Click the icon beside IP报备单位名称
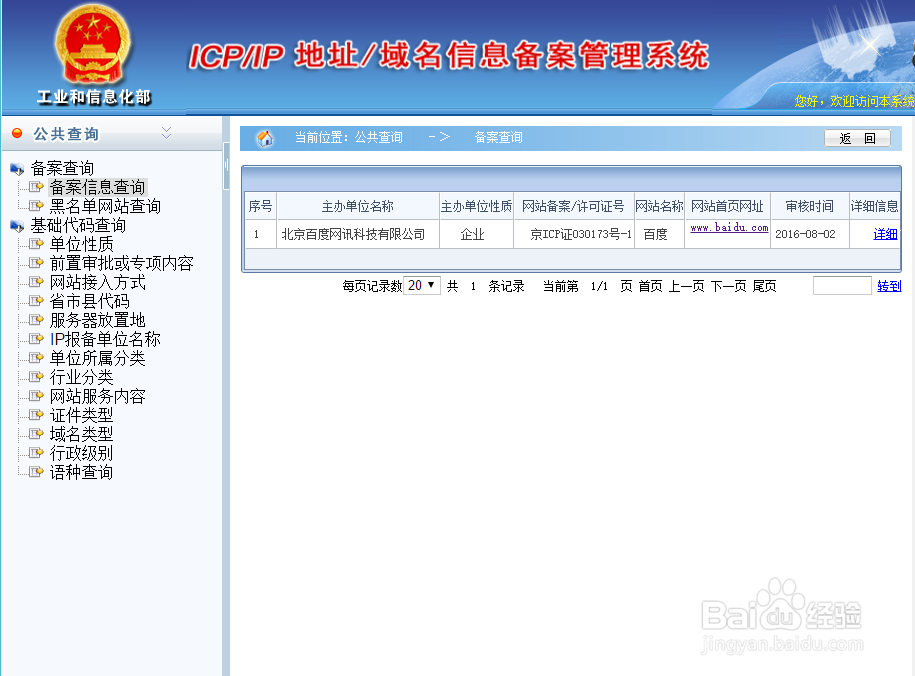The width and height of the screenshot is (915, 676). pyautogui.click(x=36, y=339)
